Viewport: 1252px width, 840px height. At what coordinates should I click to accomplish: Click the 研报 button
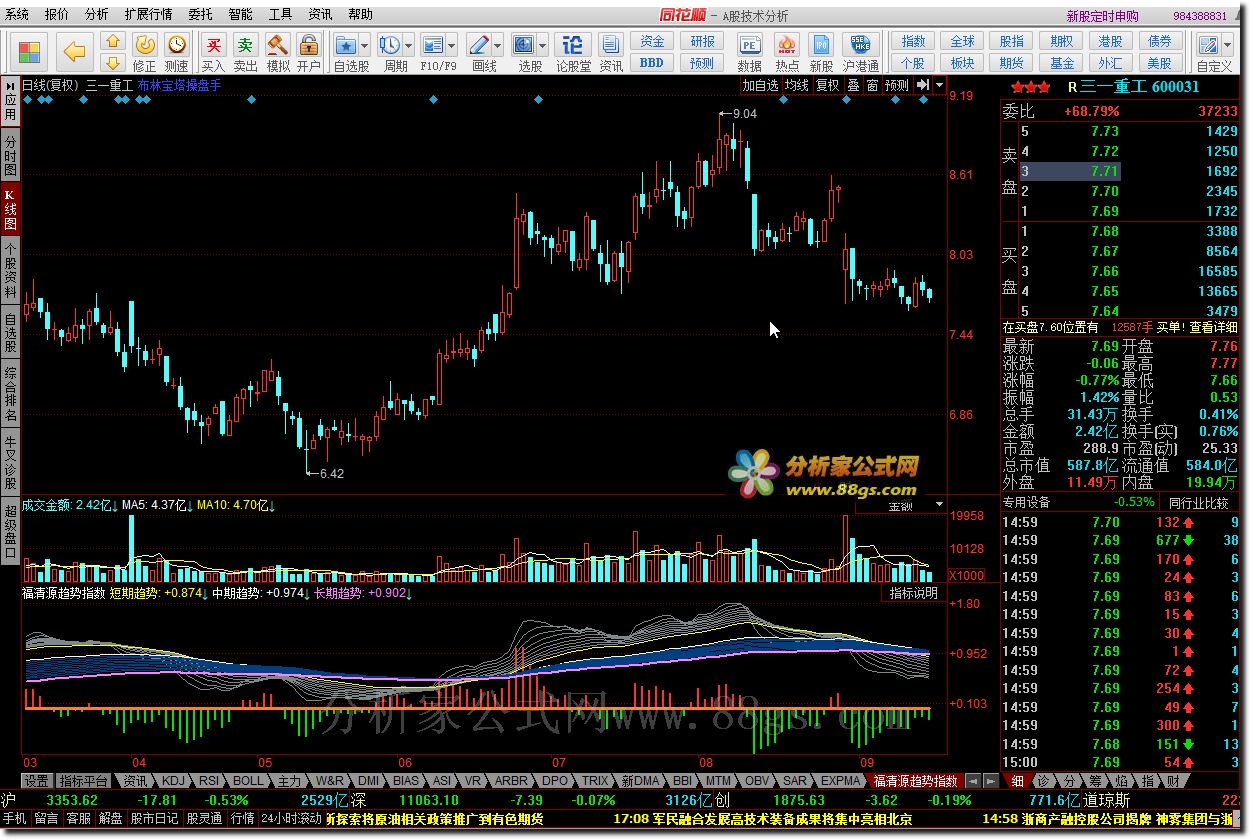point(702,42)
